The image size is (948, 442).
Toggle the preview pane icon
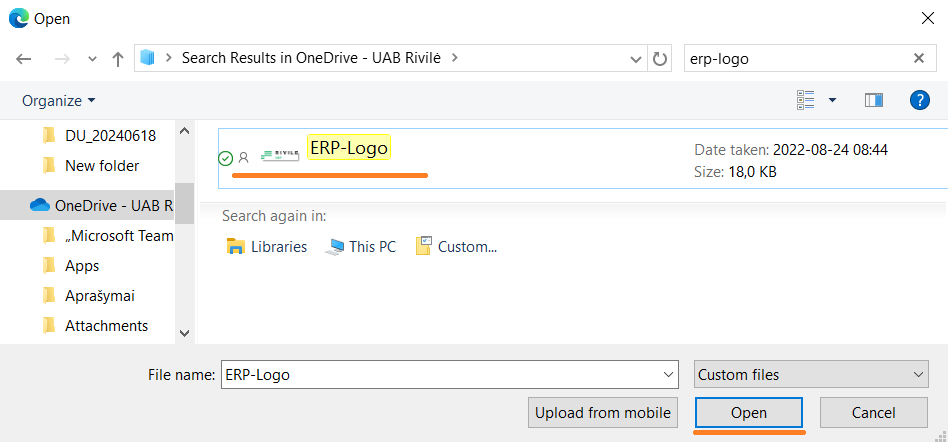coord(874,100)
